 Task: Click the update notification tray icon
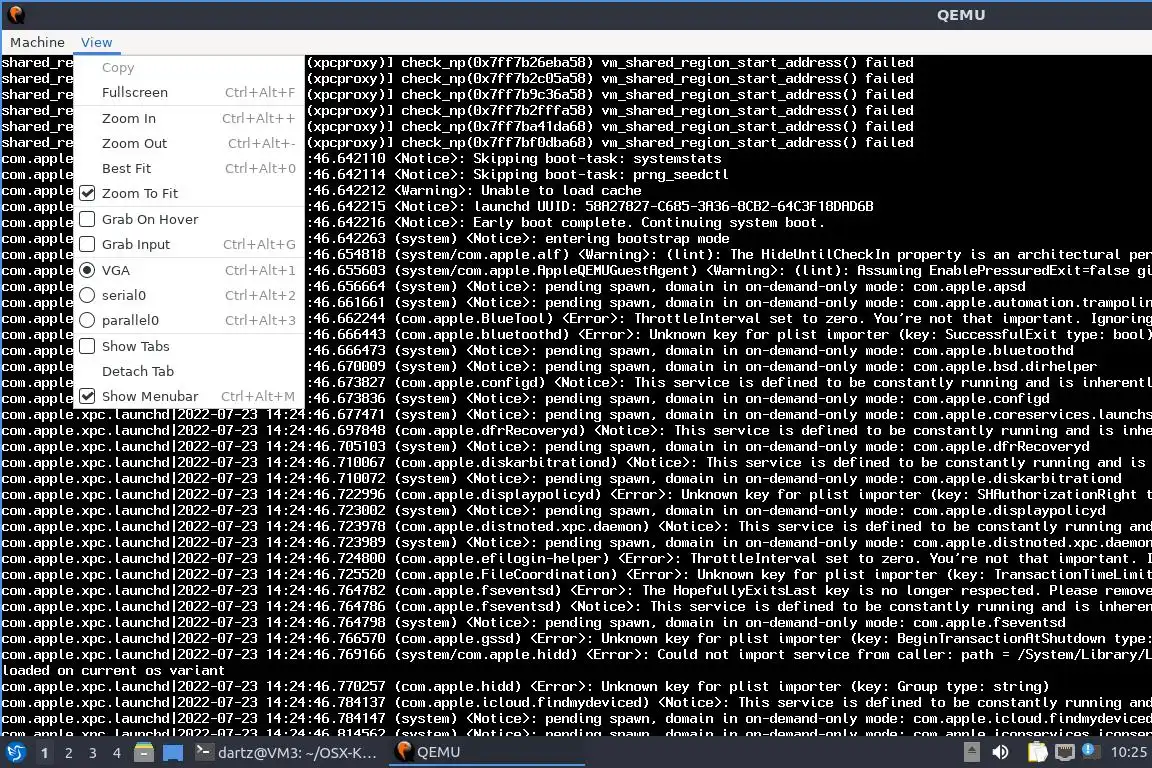click(1090, 751)
